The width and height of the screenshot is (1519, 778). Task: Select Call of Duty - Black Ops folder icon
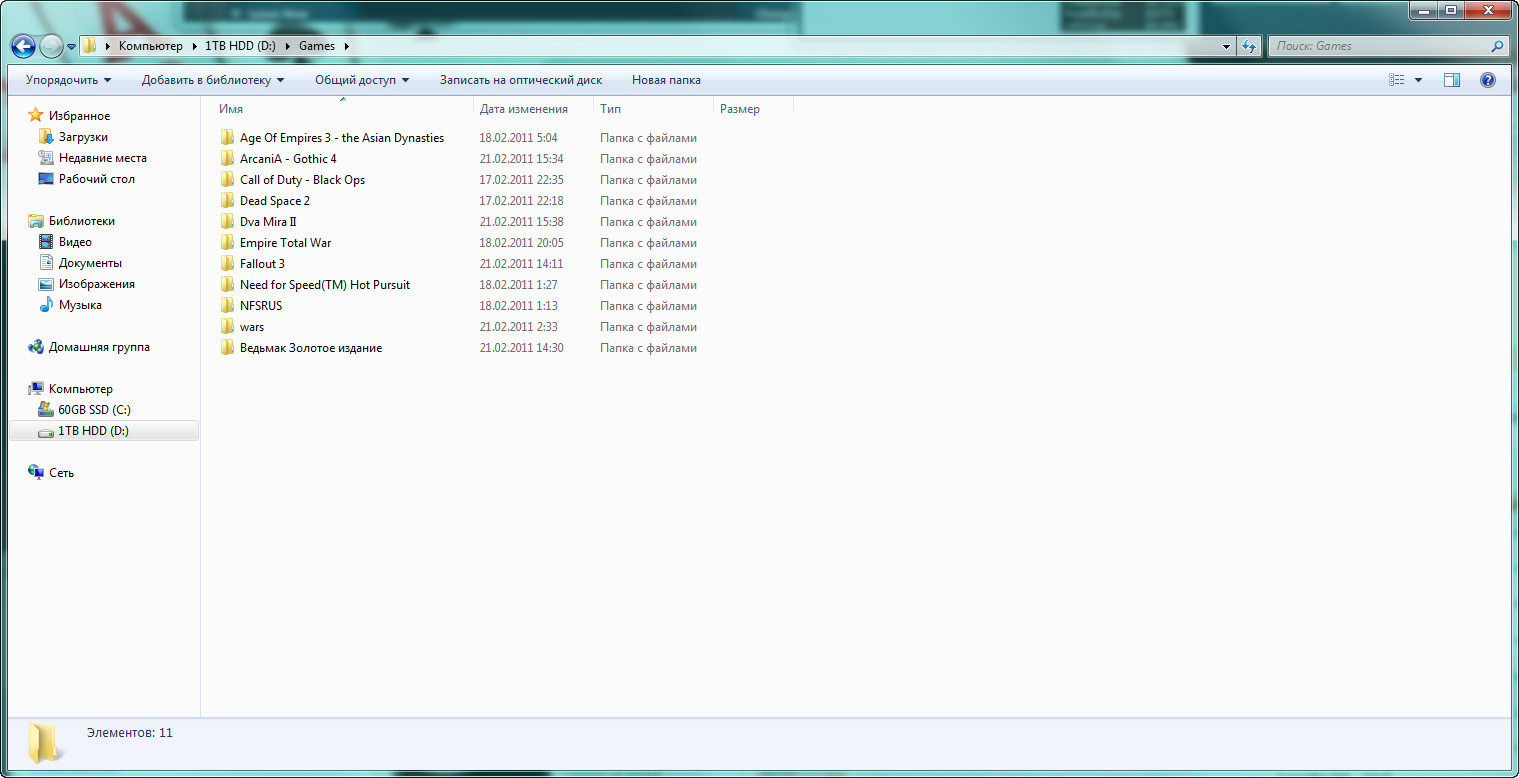tap(228, 180)
